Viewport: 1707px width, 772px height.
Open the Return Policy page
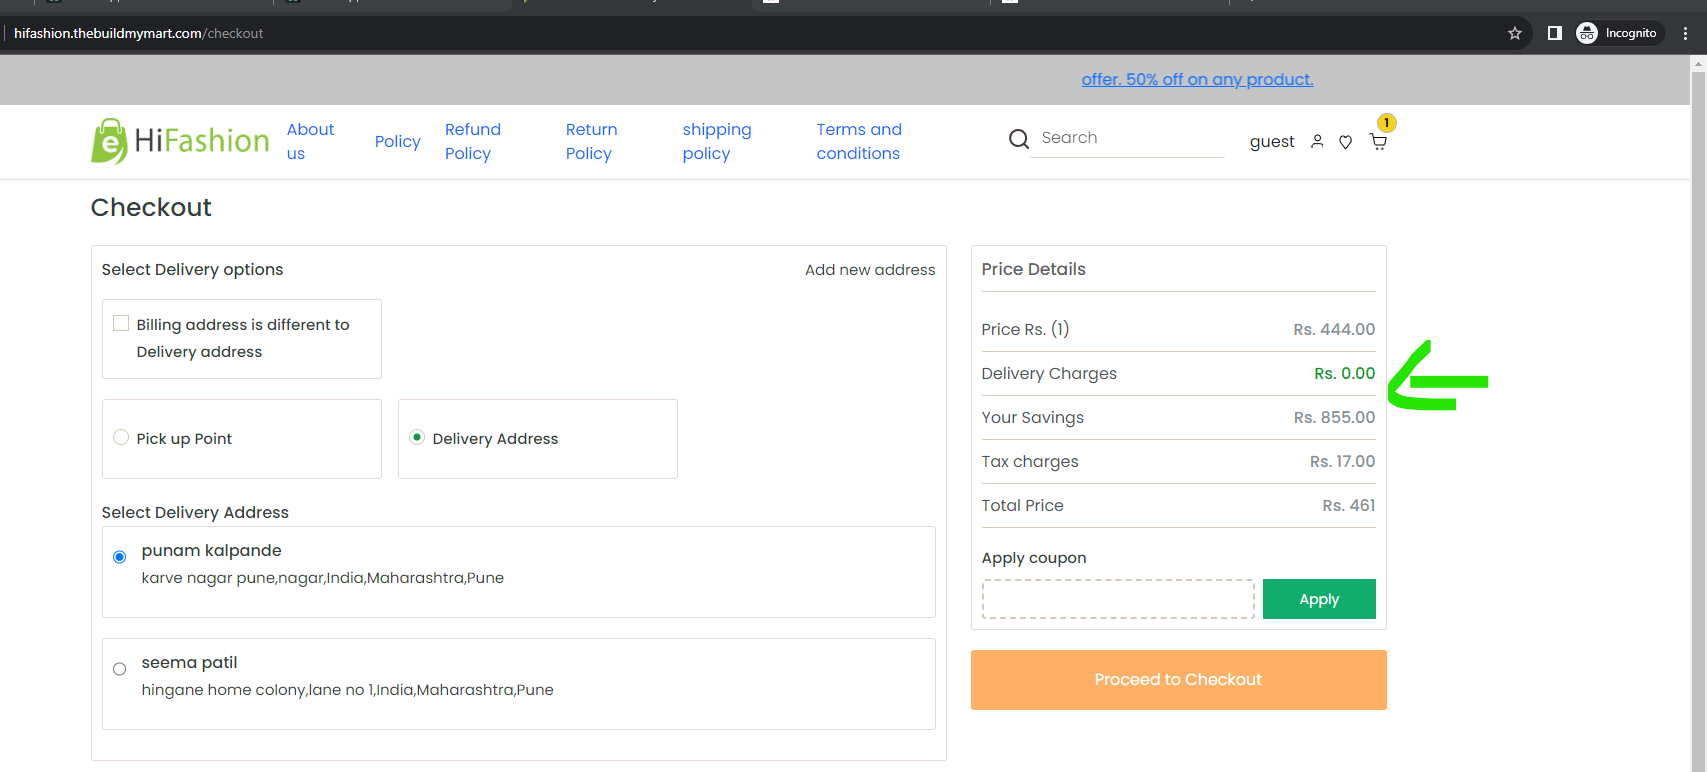pyautogui.click(x=591, y=141)
